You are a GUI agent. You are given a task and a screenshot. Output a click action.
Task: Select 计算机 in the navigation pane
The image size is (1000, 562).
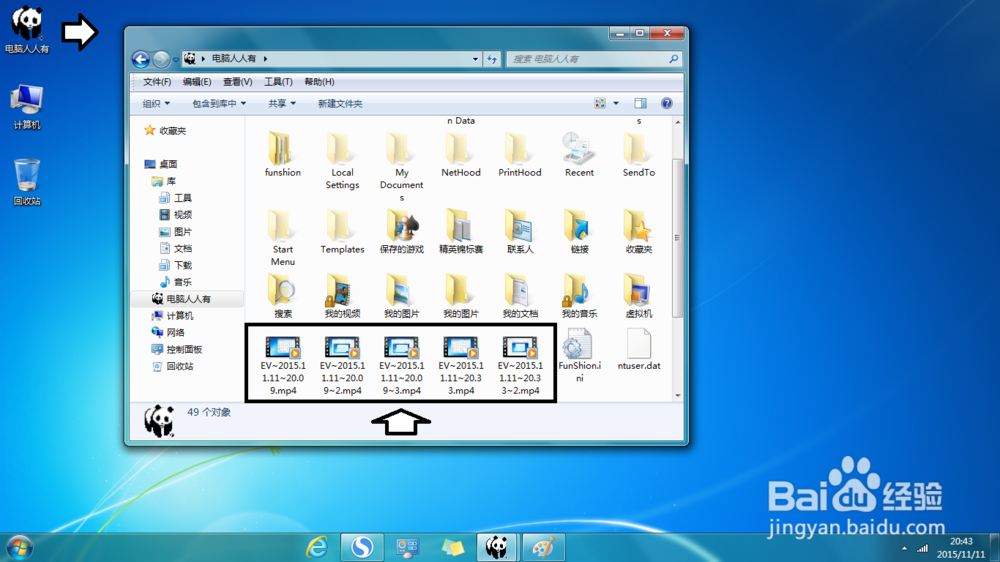(x=172, y=316)
